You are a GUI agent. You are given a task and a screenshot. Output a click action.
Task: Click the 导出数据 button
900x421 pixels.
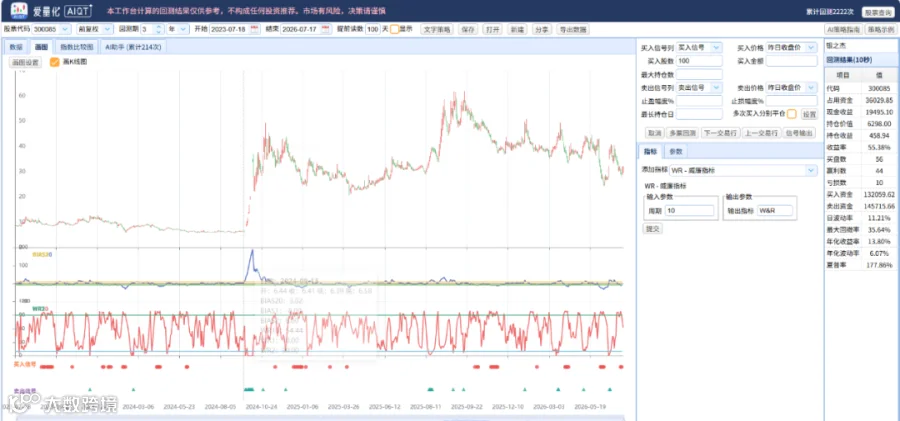[573, 29]
